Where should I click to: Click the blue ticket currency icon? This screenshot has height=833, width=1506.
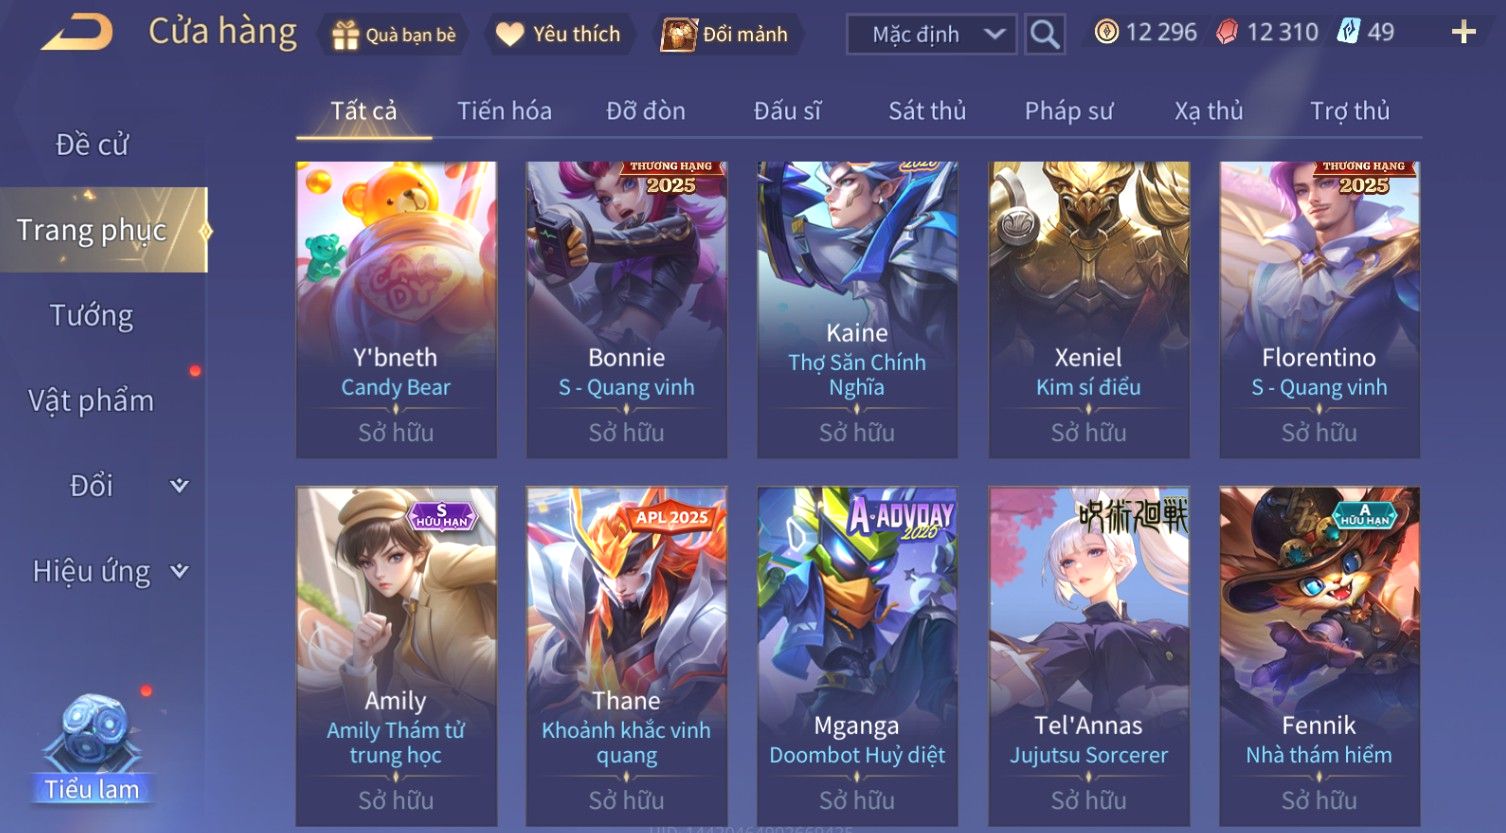coord(1349,32)
